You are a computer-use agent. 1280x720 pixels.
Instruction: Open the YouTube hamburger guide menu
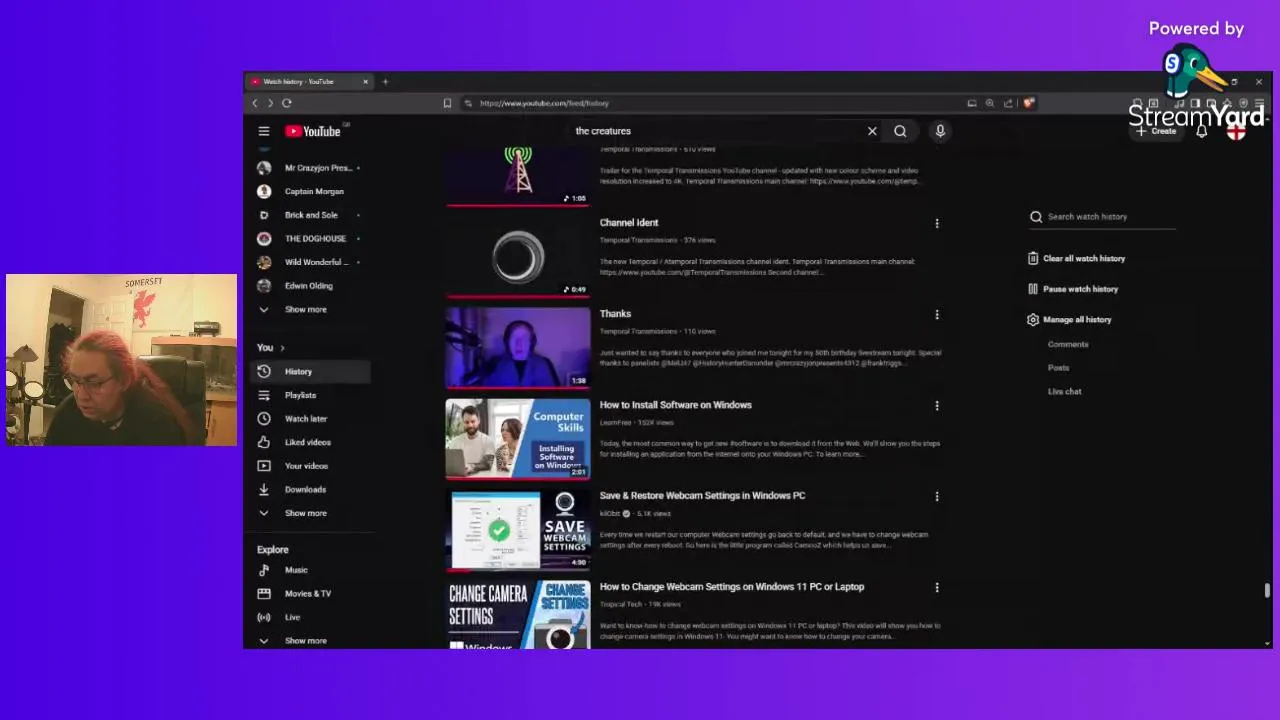click(x=264, y=131)
